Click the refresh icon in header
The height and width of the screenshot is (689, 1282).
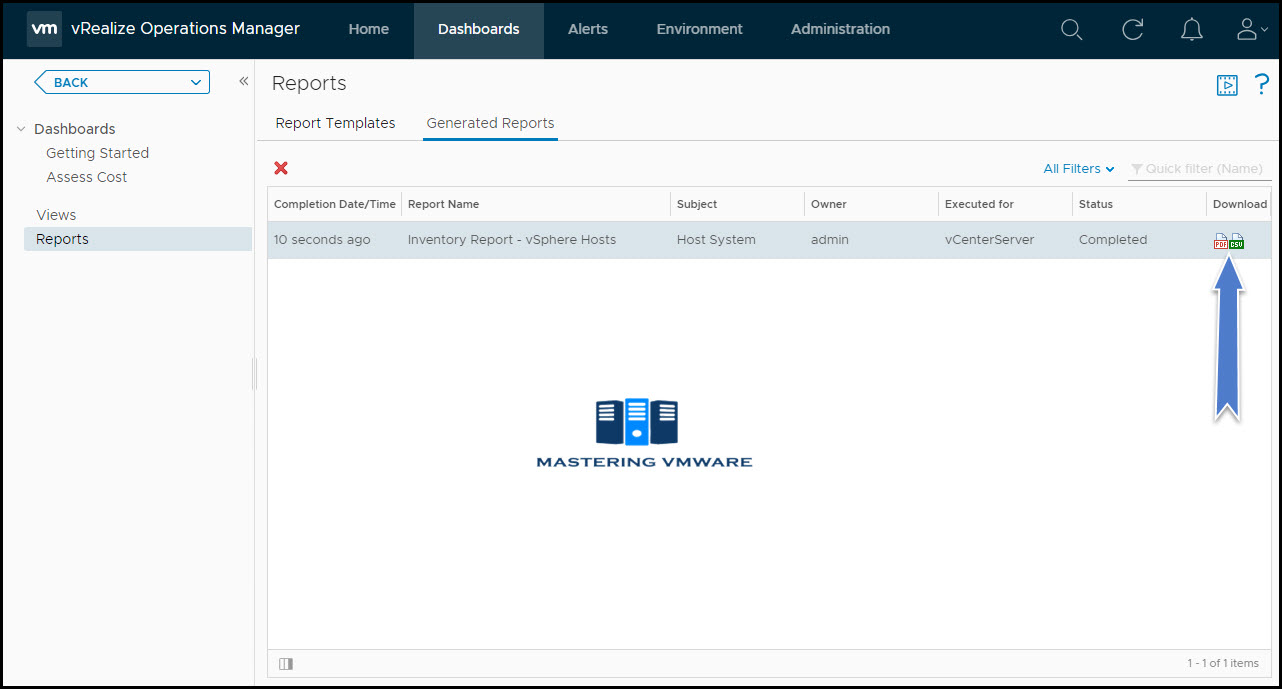tap(1132, 30)
